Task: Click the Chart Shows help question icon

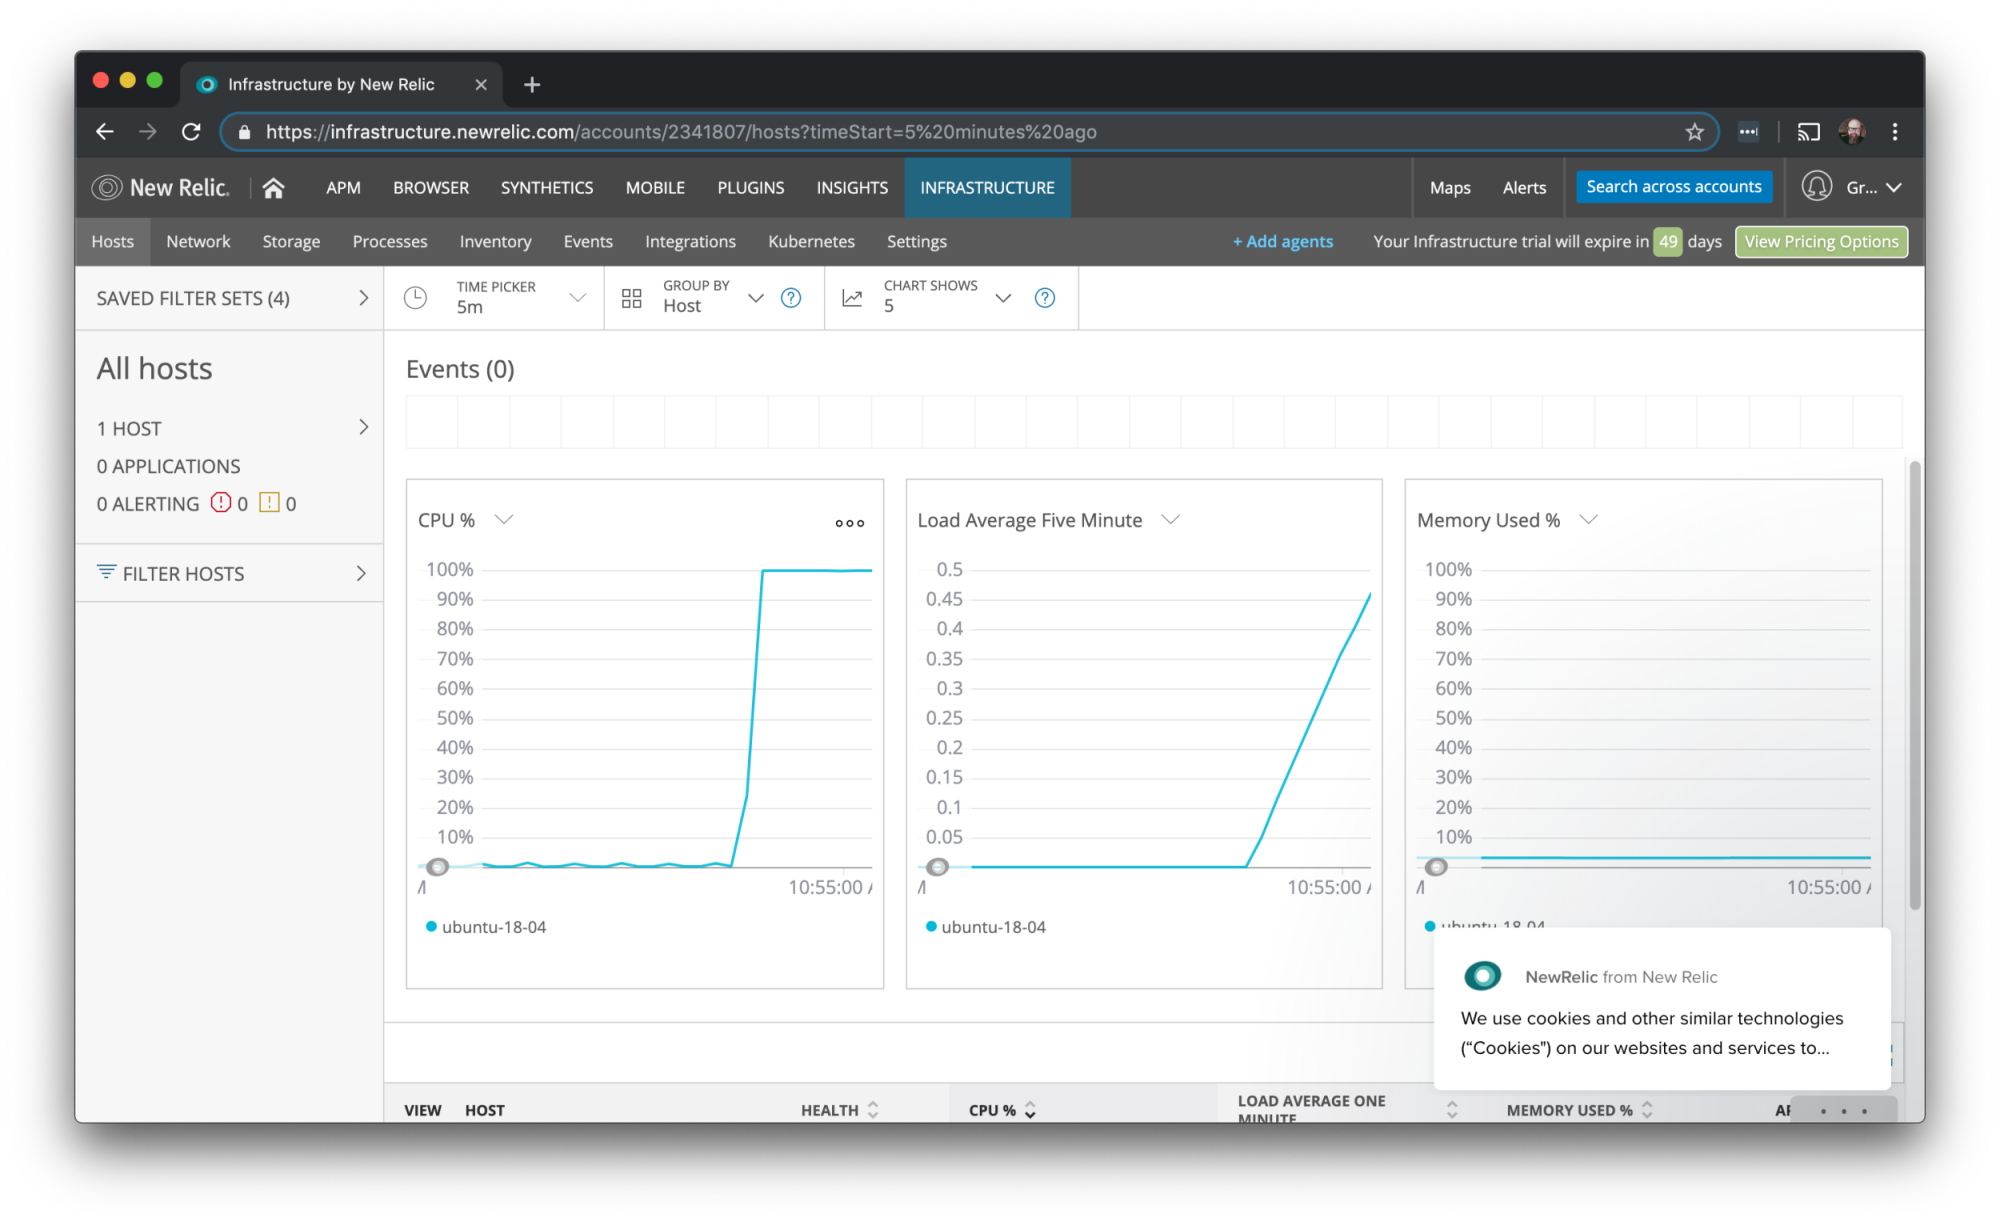Action: (1045, 298)
